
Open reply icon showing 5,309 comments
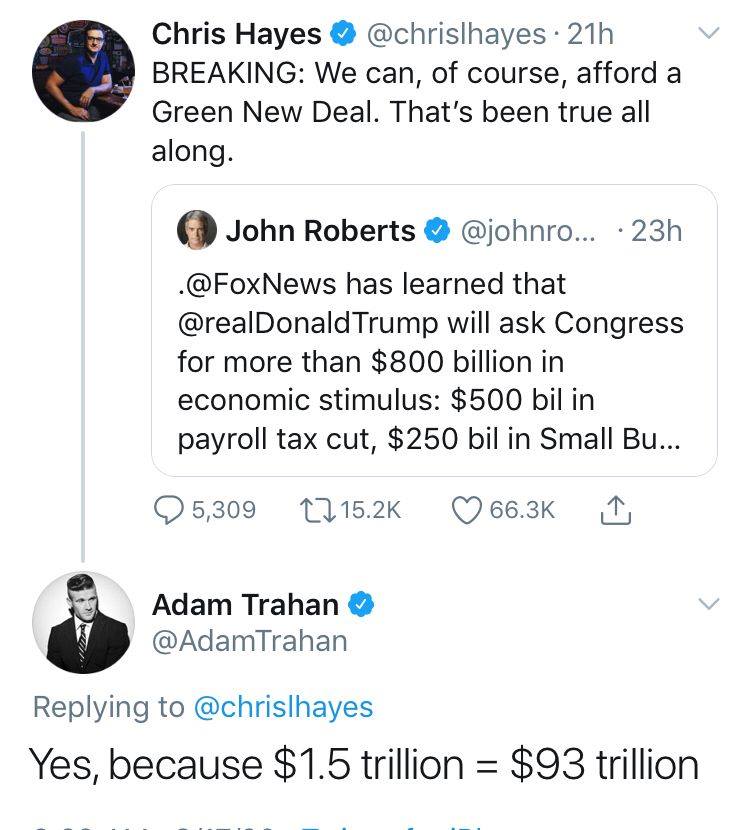click(168, 510)
